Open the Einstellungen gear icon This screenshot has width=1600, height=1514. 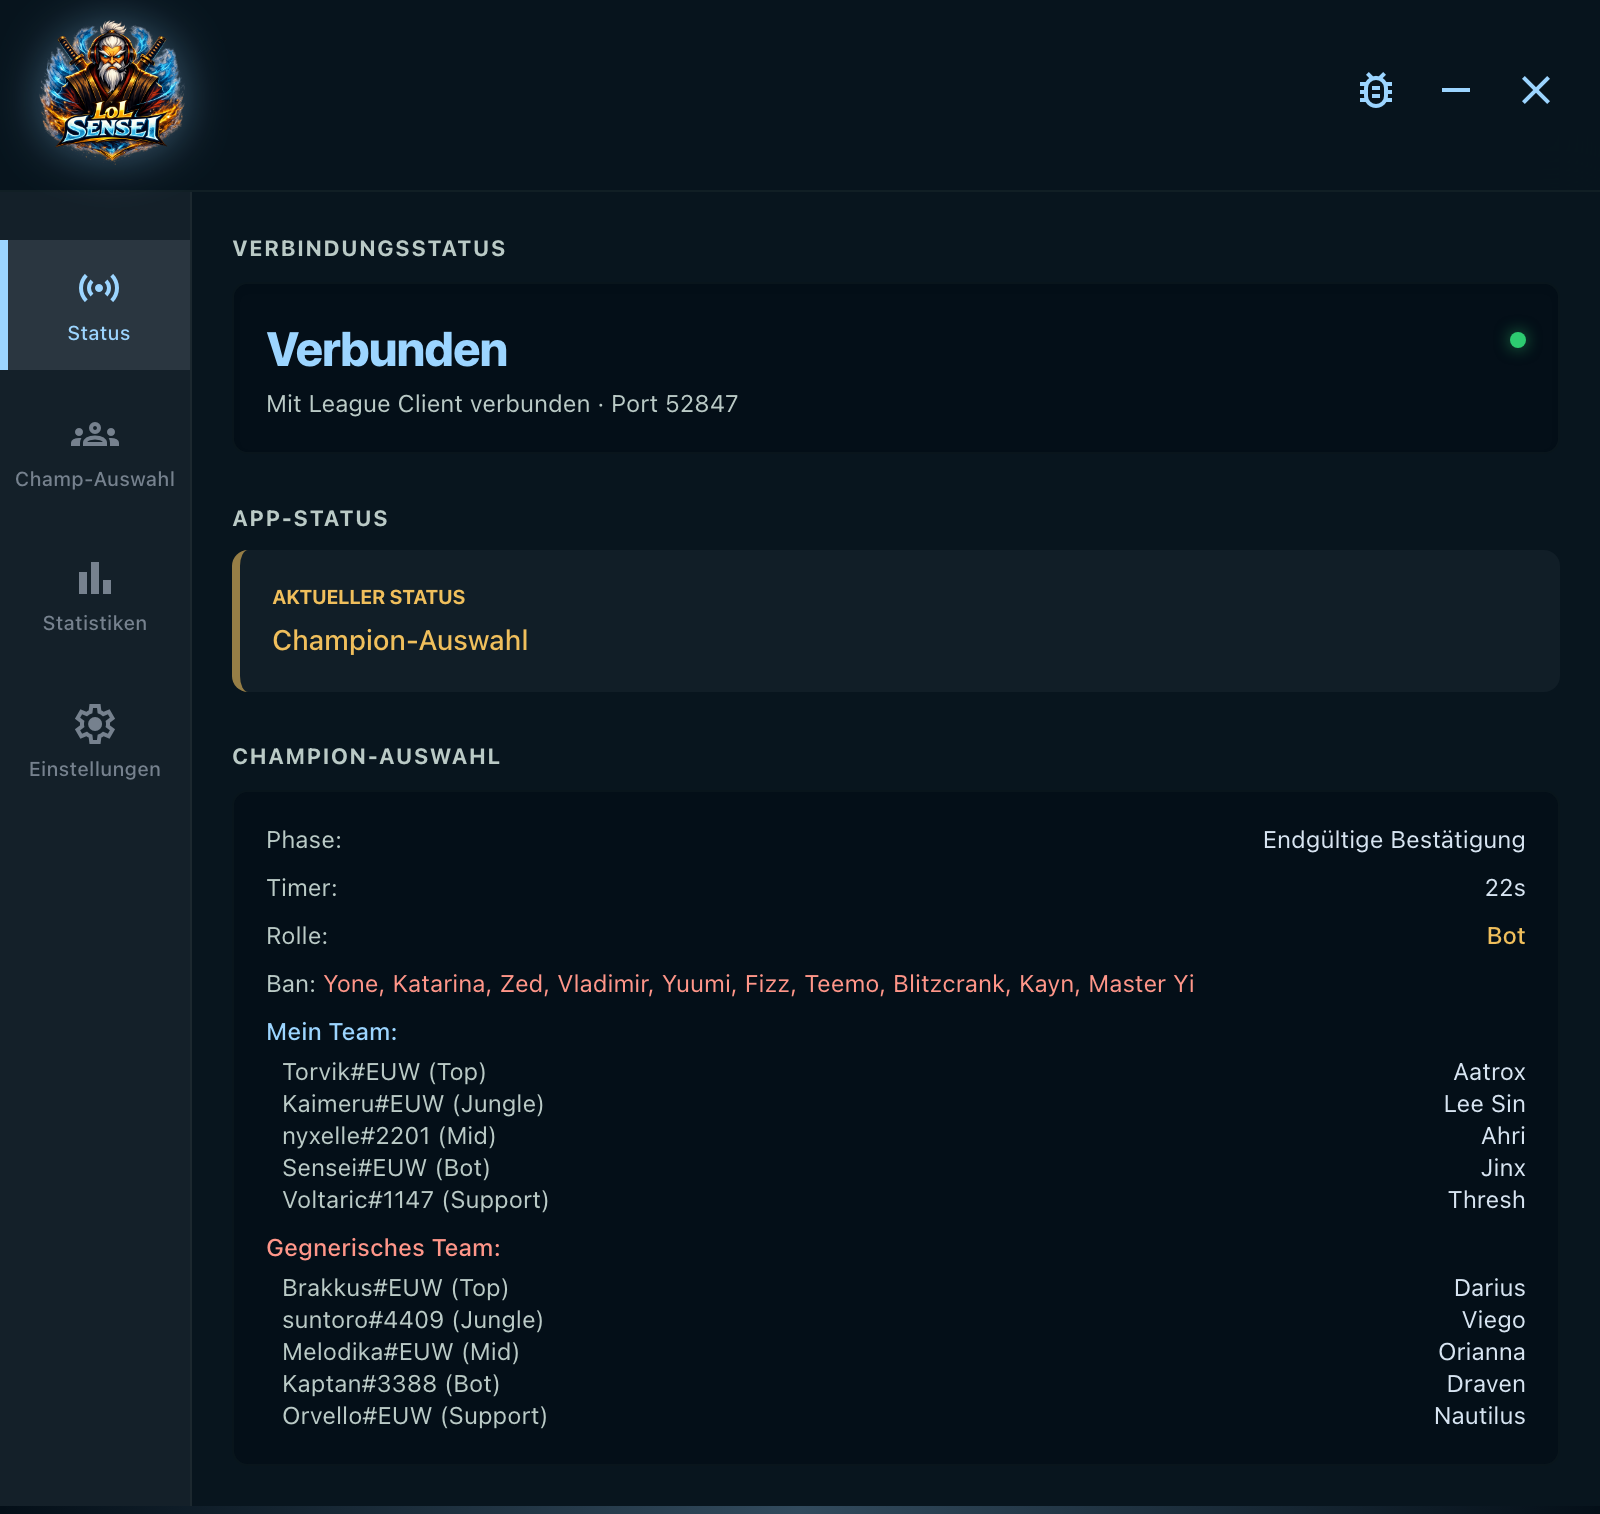tap(95, 724)
